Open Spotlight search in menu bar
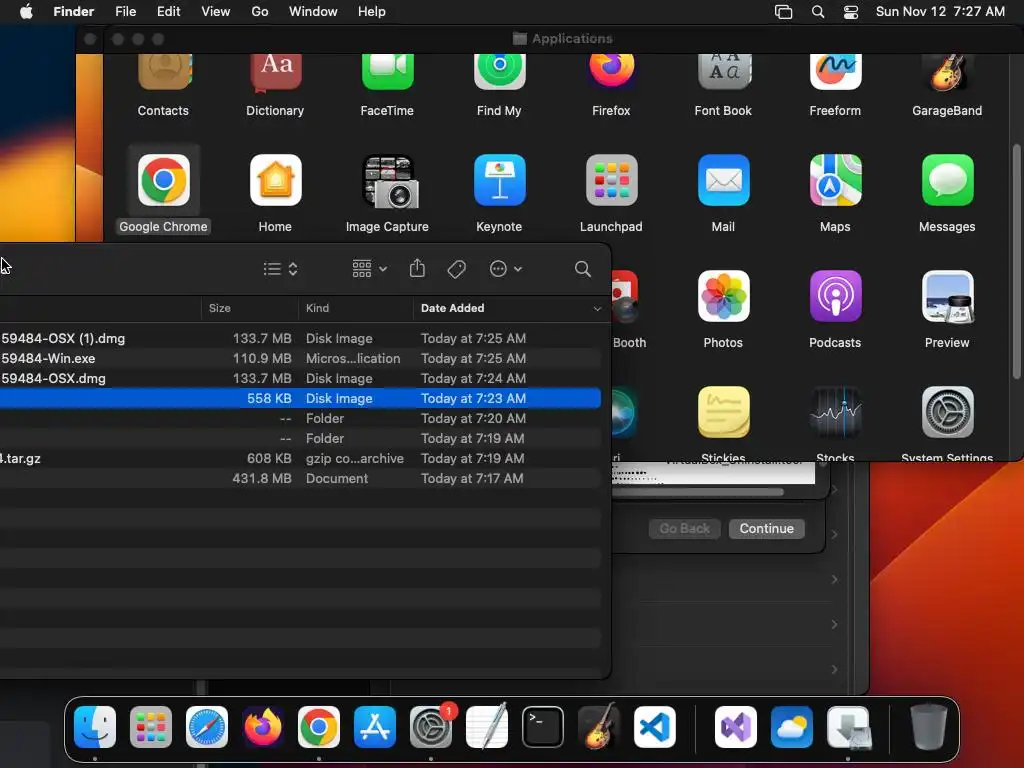The width and height of the screenshot is (1024, 768). click(x=818, y=12)
